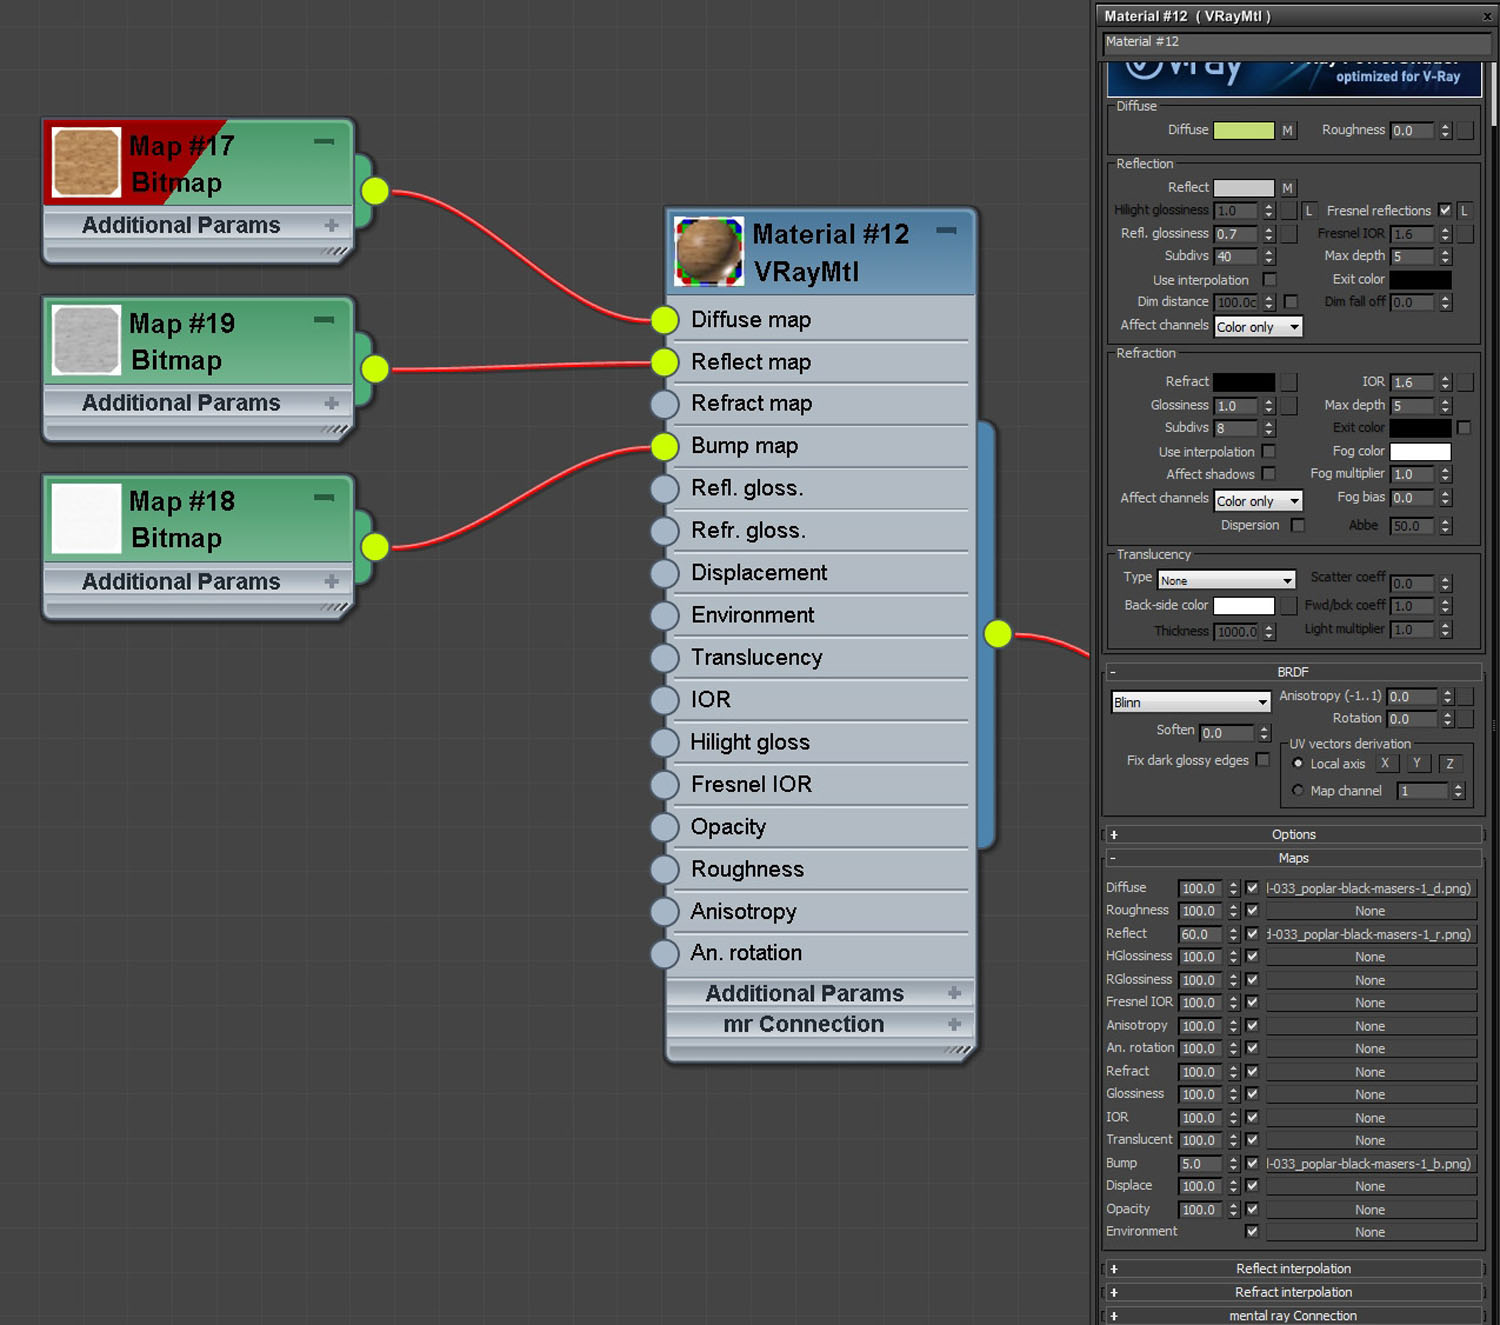Screen dimensions: 1500x1325
Task: Collapse the Map #18 node
Action: tap(324, 497)
